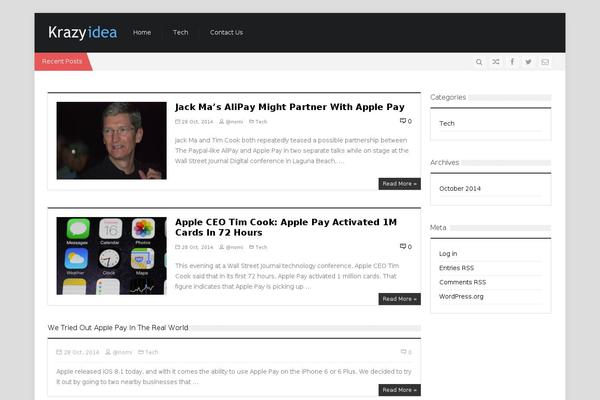Click the comment icon on Apple CEO Tim Cook post
The image size is (600, 400).
tap(403, 247)
